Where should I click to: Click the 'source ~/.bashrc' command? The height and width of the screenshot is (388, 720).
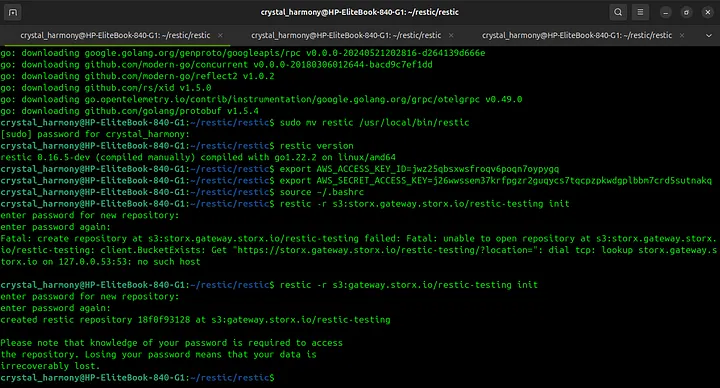(322, 192)
